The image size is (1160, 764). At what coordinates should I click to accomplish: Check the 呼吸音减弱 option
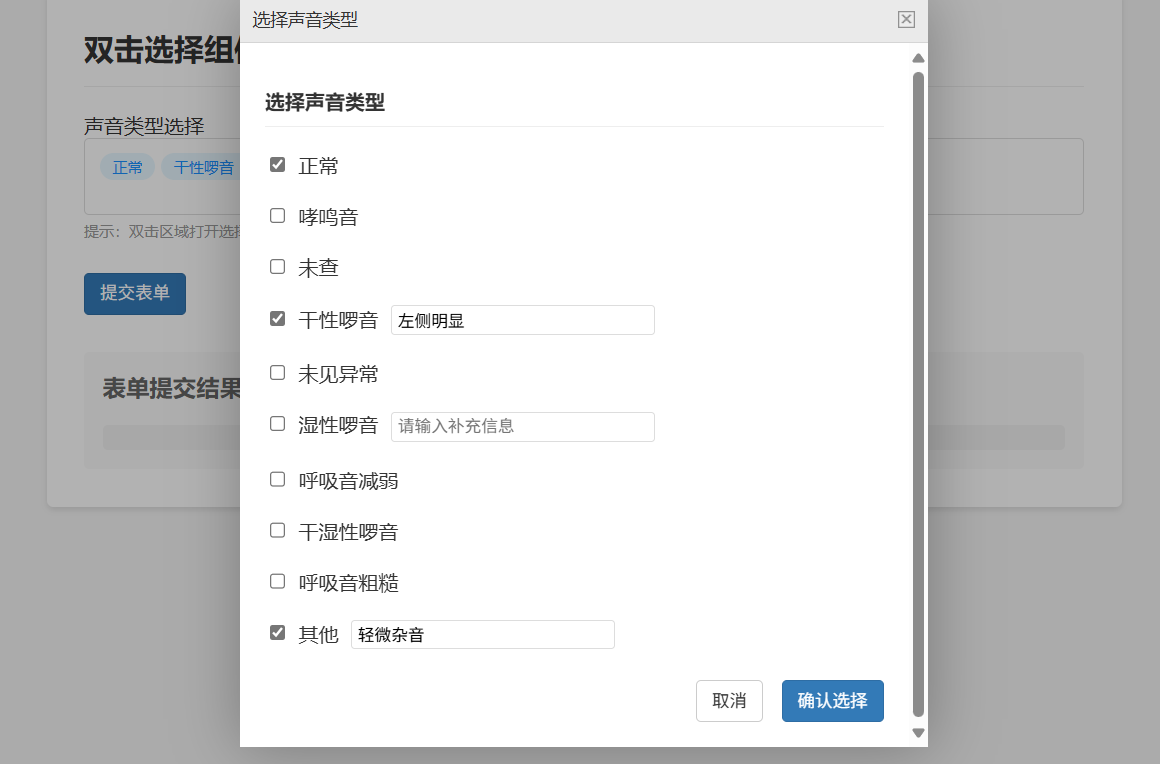coord(278,480)
